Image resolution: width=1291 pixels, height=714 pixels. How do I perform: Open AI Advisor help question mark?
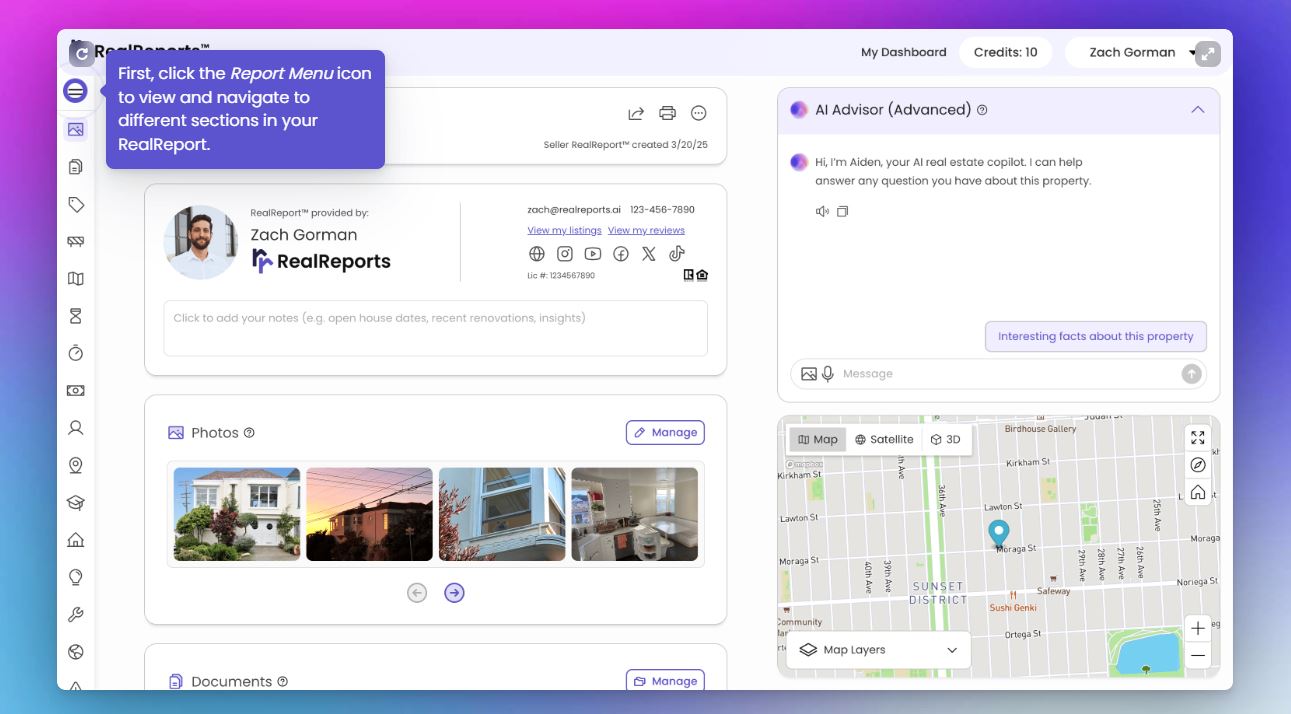click(x=982, y=110)
